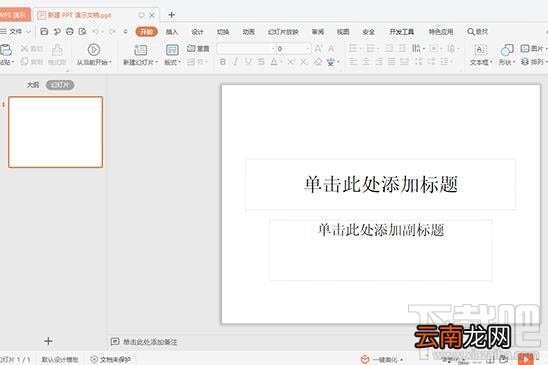Viewport: 548px width, 365px height.
Task: Click the Undo arrow icon
Action: coord(95,31)
